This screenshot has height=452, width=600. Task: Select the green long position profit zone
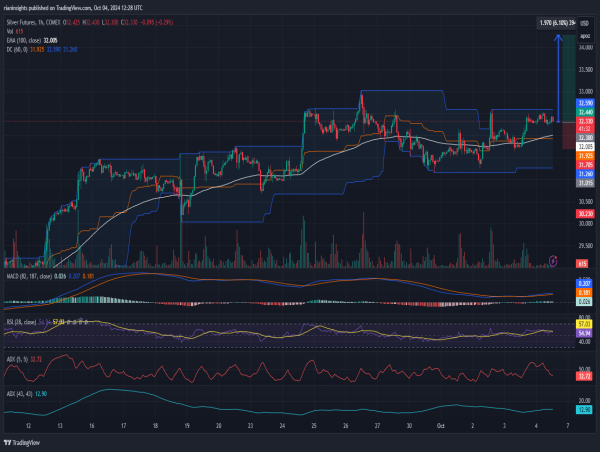coord(569,78)
